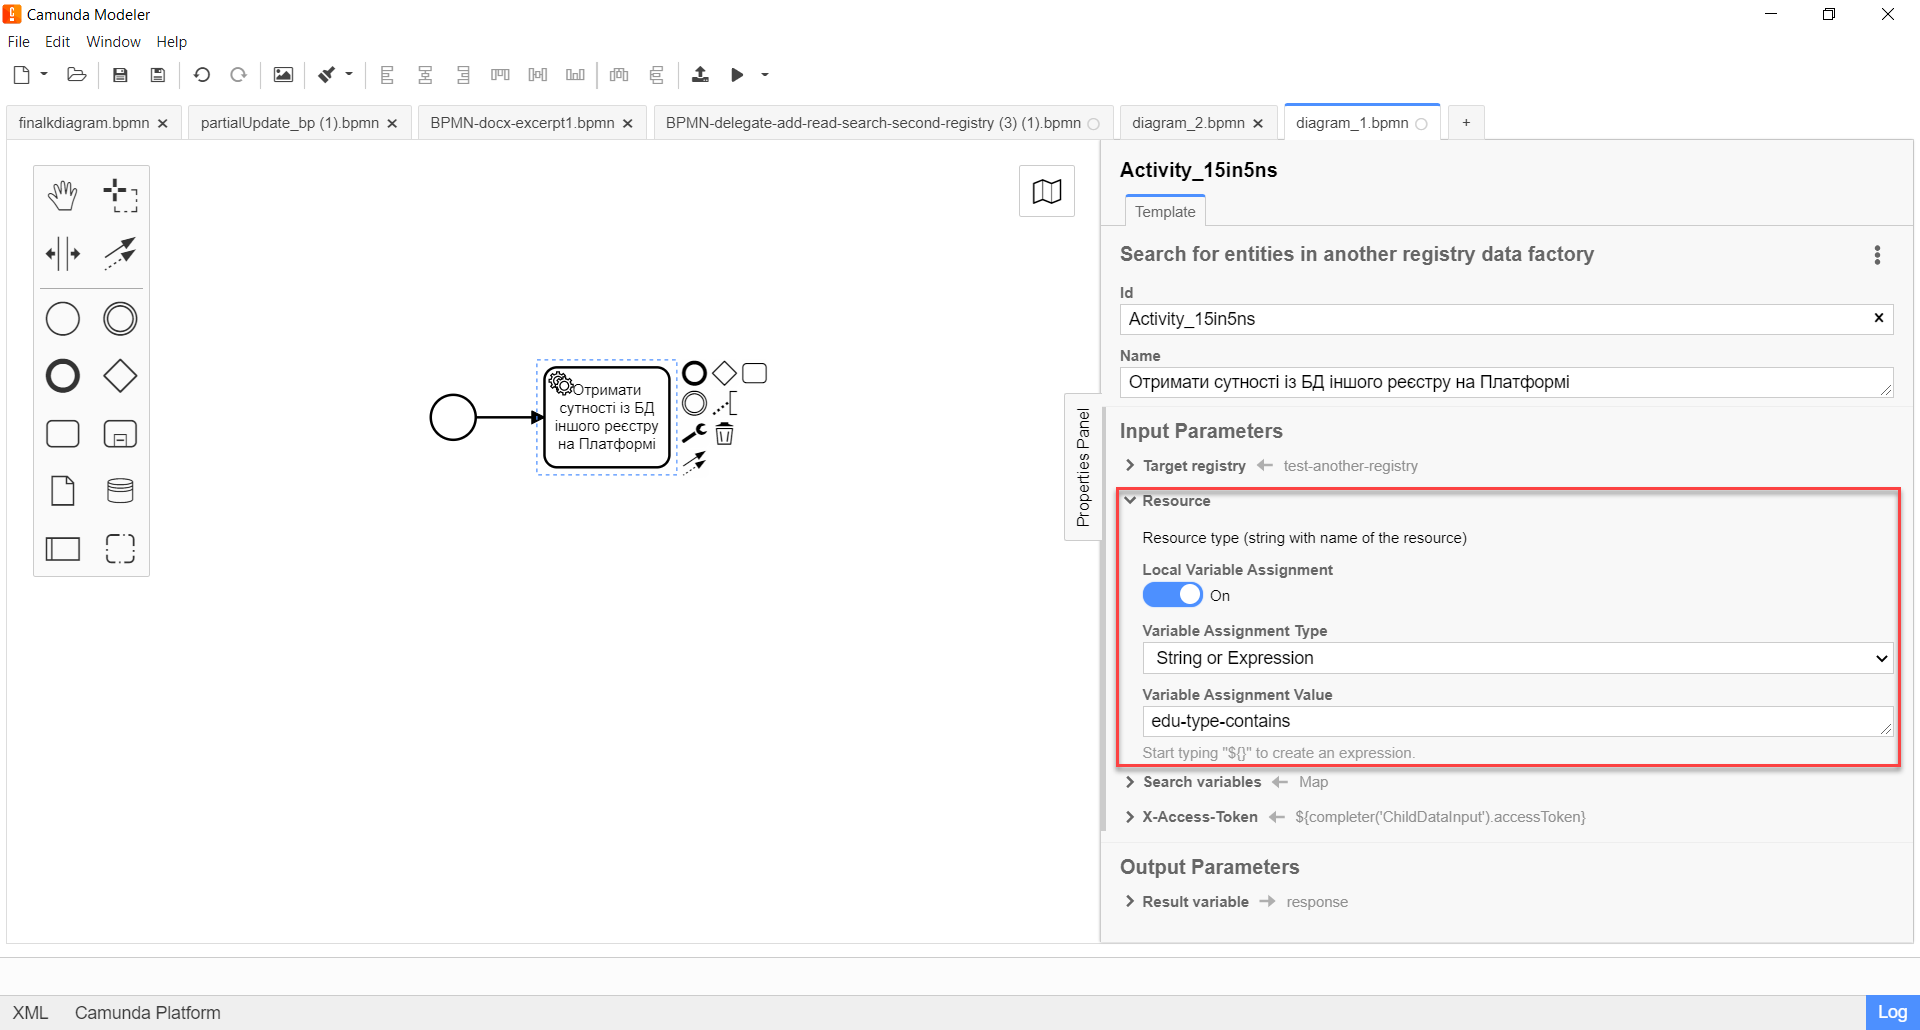
Task: Create a Task from palette
Action: click(x=63, y=434)
